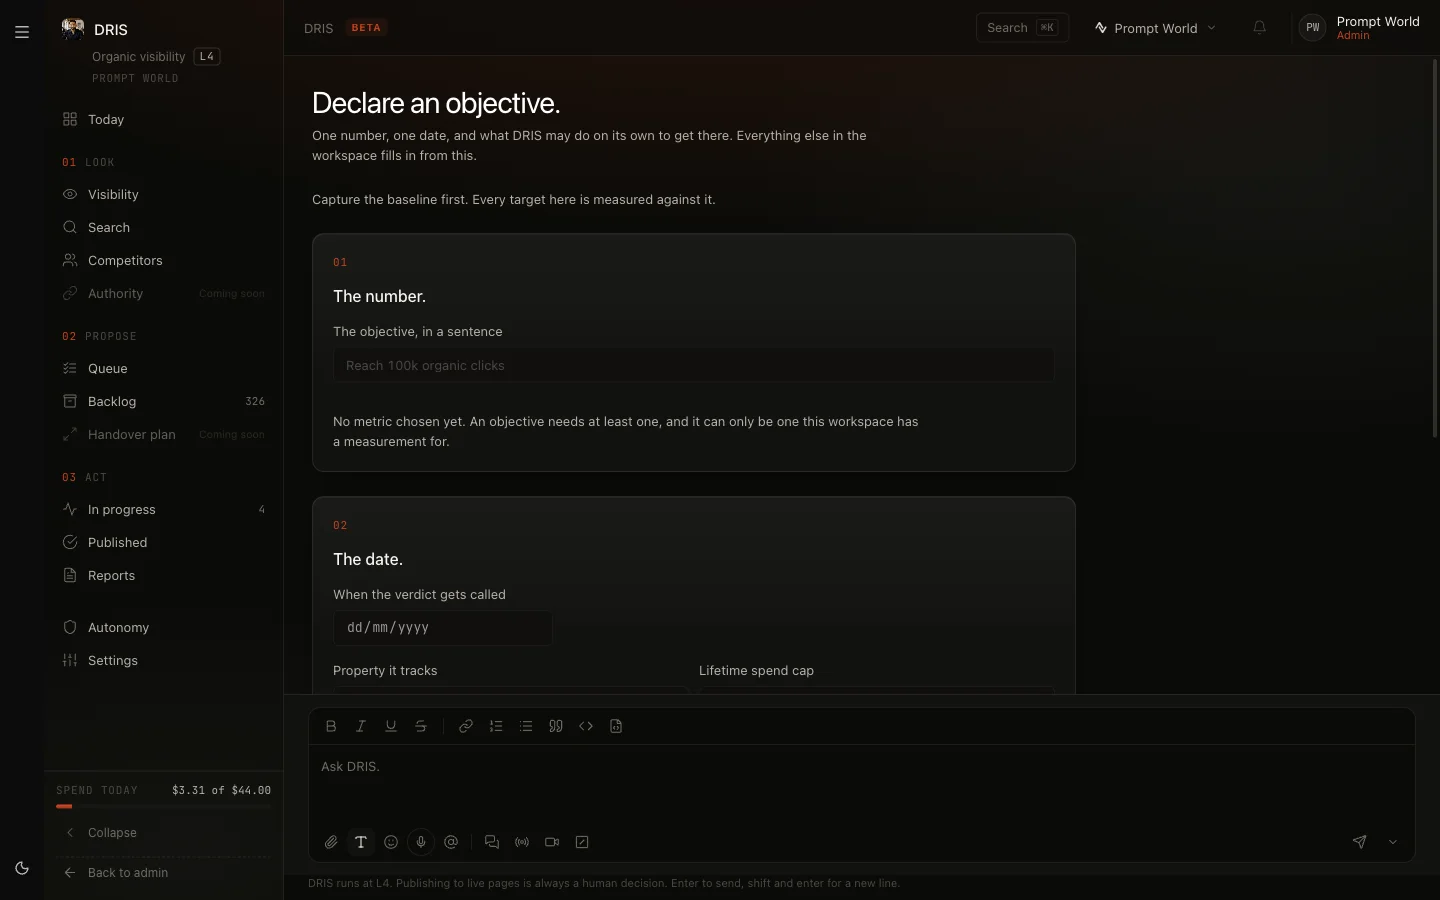The image size is (1440, 900).
Task: Open the emoji picker
Action: click(391, 842)
